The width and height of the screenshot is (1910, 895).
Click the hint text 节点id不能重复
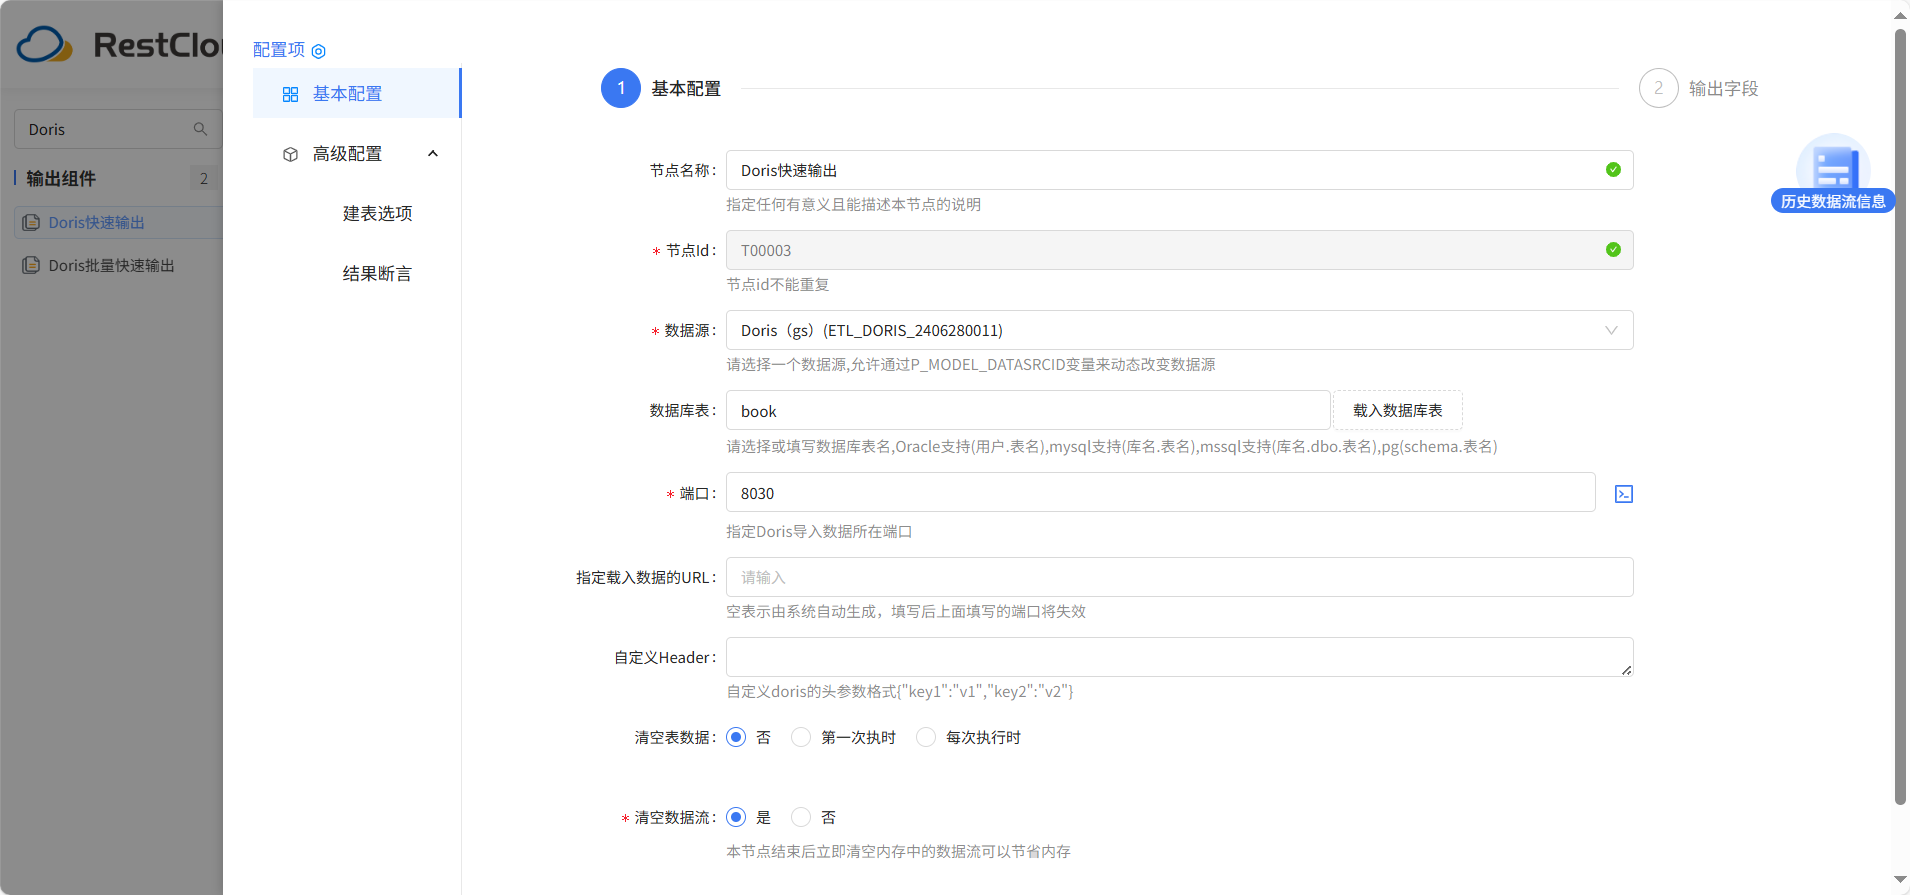pos(777,285)
